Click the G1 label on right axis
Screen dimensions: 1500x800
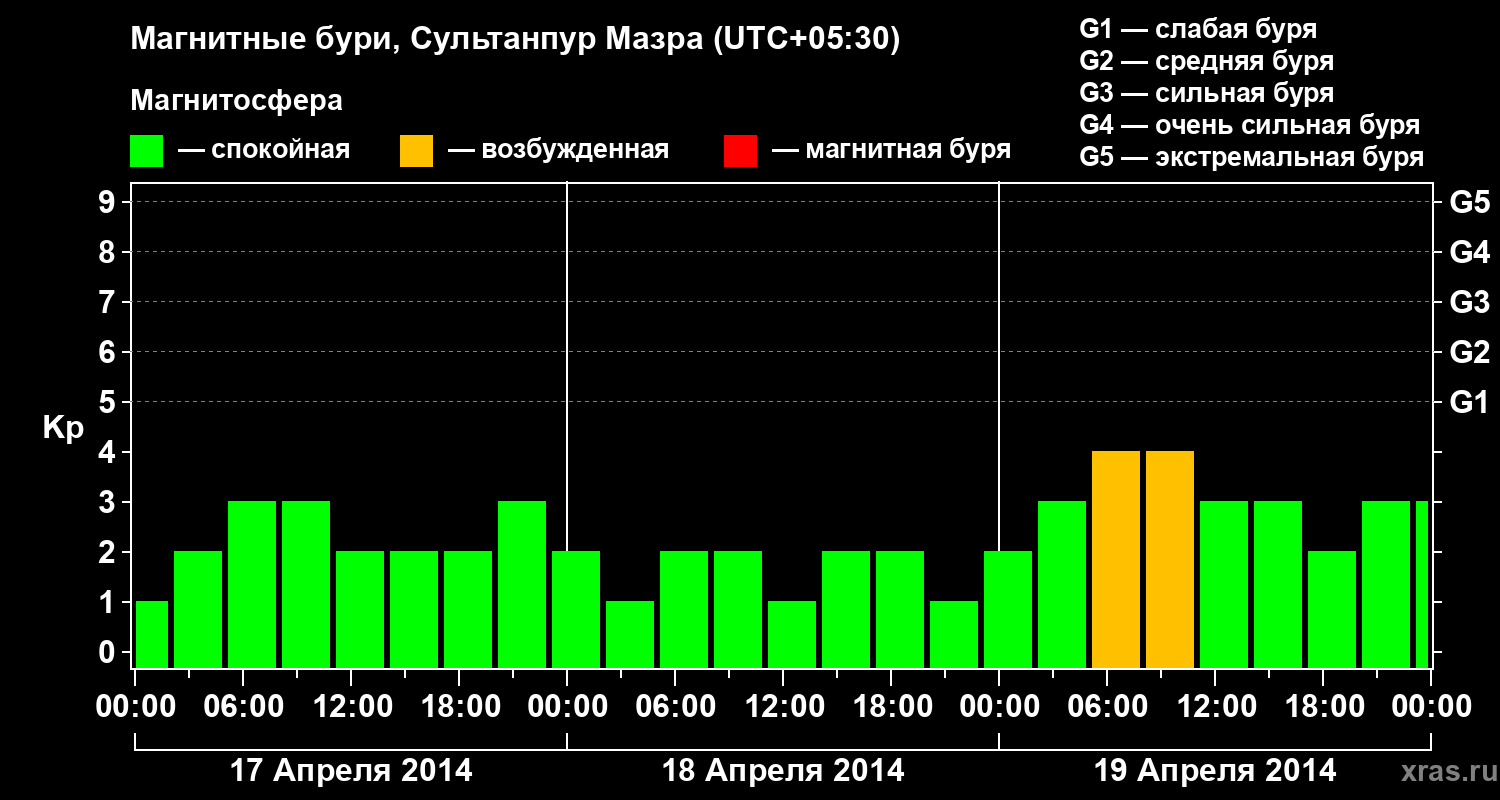tap(1470, 403)
